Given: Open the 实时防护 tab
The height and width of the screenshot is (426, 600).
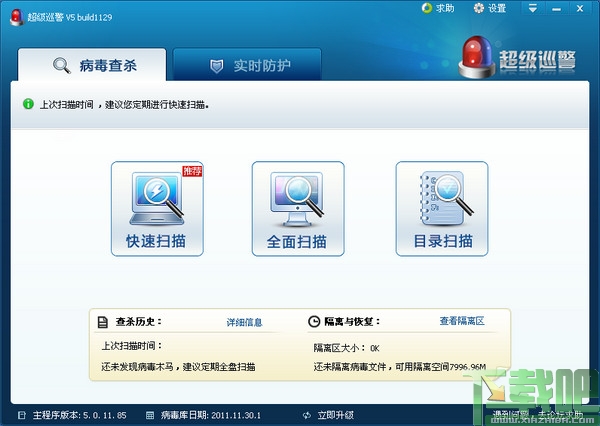Looking at the screenshot, I should 247,65.
